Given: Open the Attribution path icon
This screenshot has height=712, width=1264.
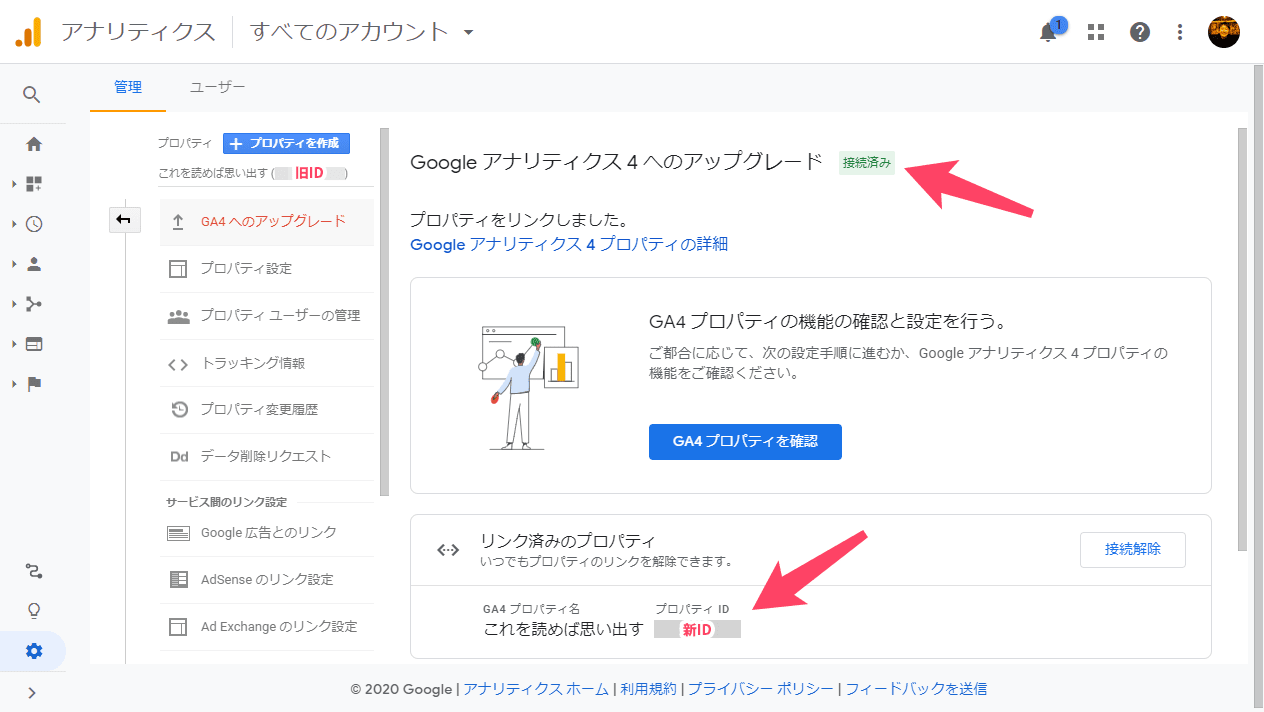Looking at the screenshot, I should [34, 572].
